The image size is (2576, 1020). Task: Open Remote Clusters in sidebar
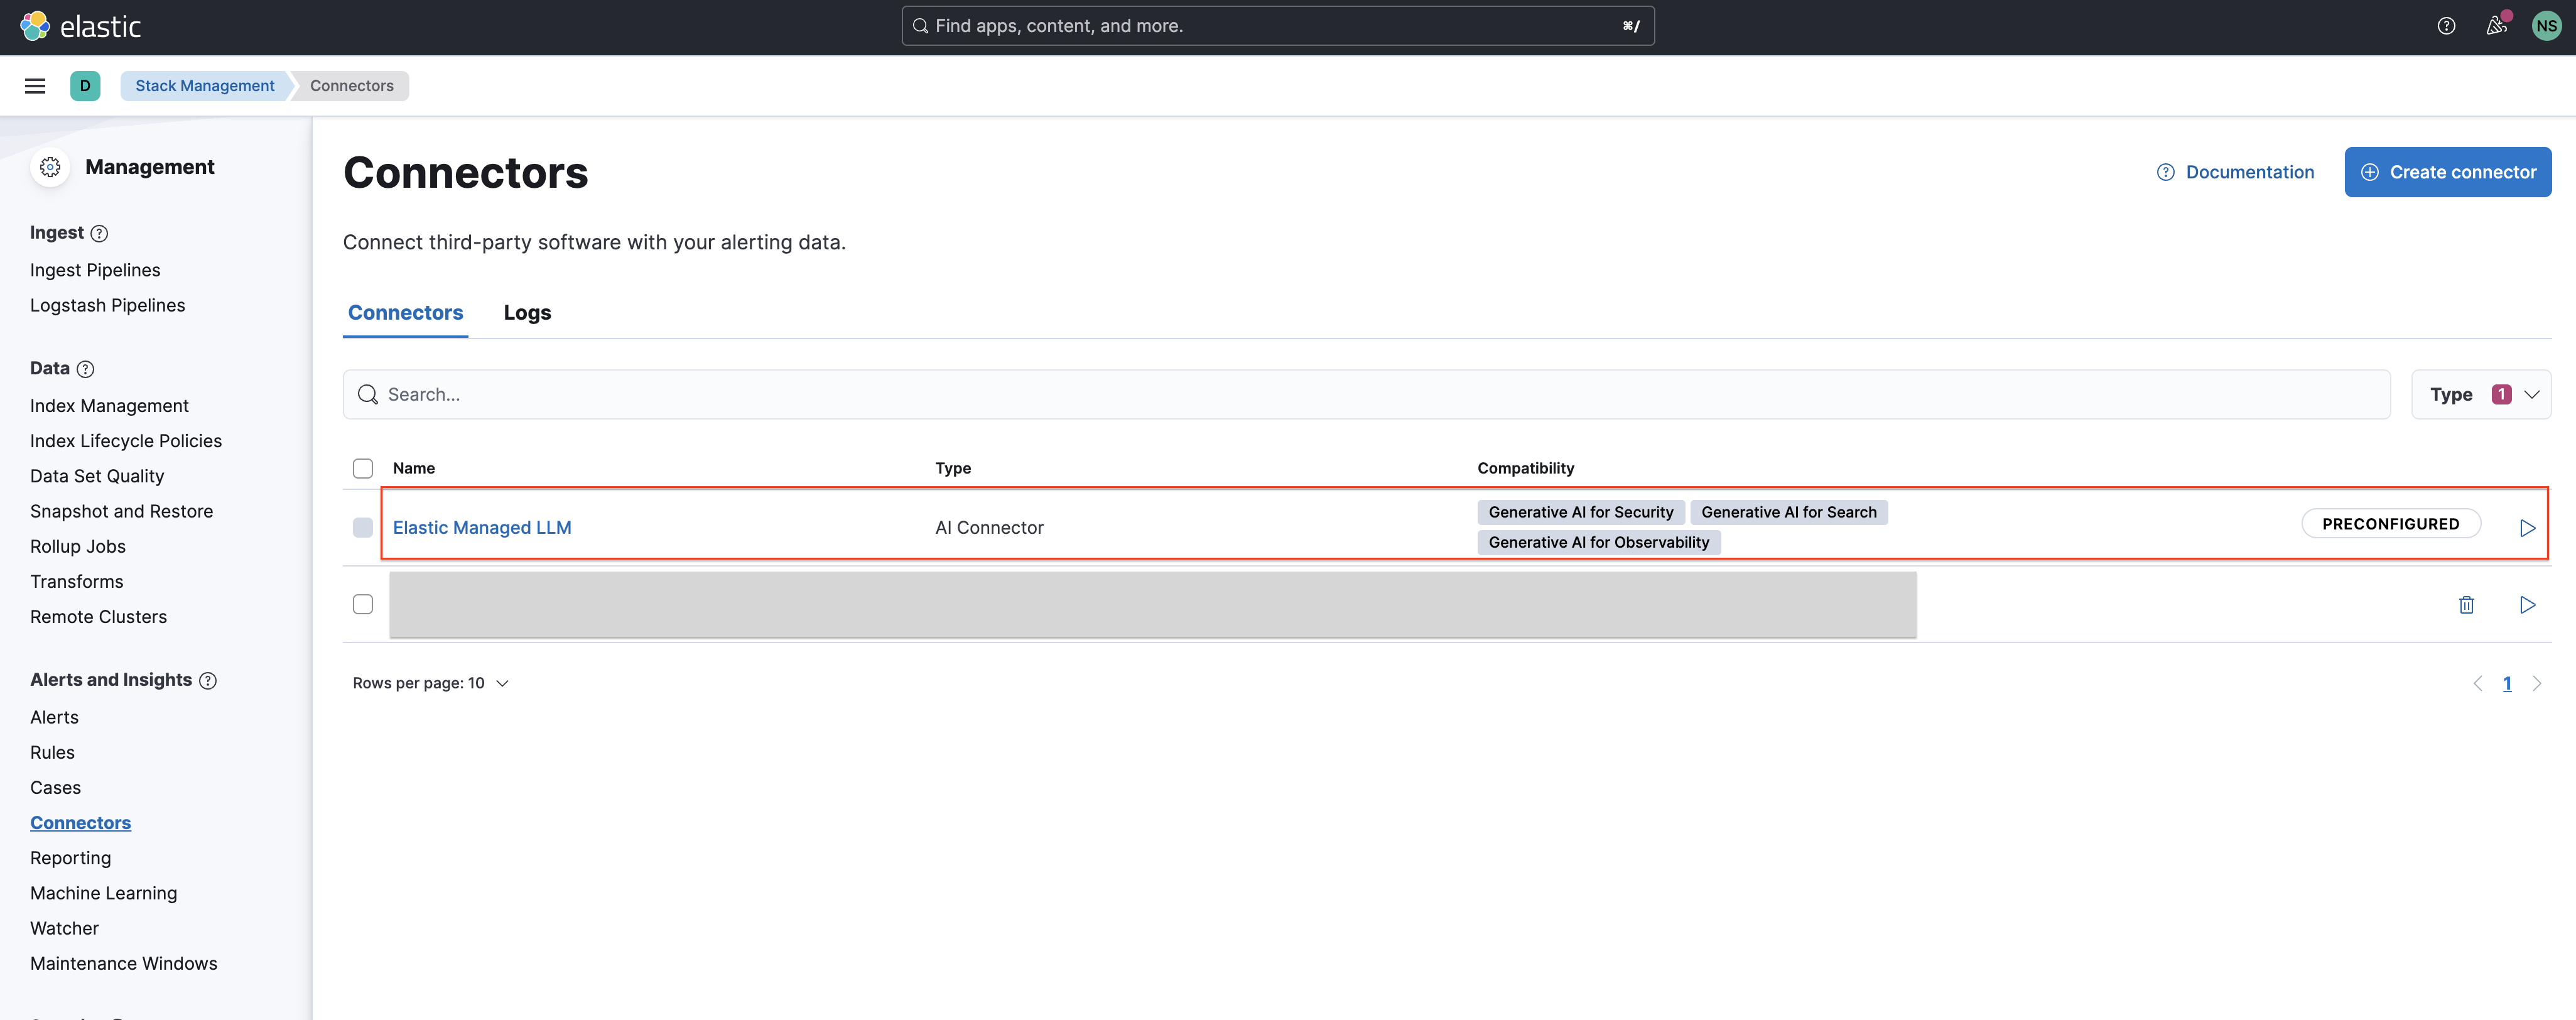click(x=99, y=617)
